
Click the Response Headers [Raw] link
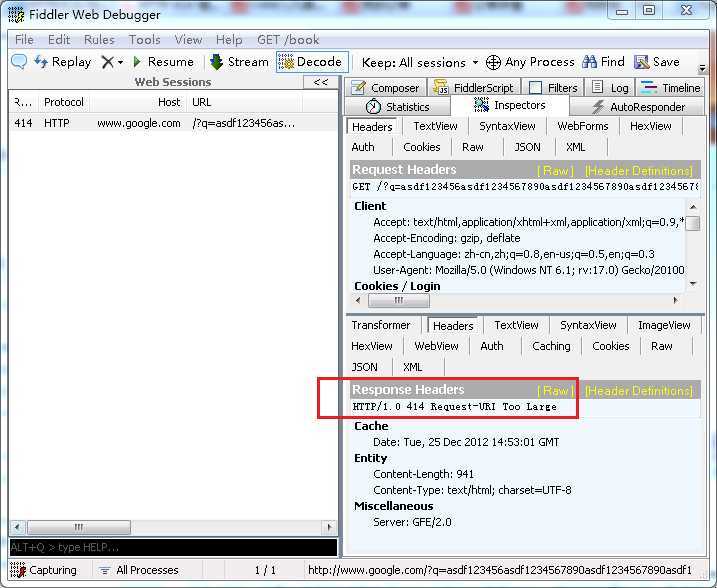[555, 391]
